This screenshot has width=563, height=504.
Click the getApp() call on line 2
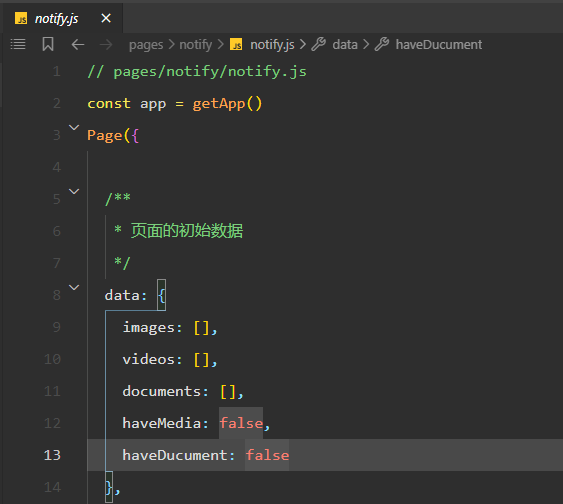(228, 104)
